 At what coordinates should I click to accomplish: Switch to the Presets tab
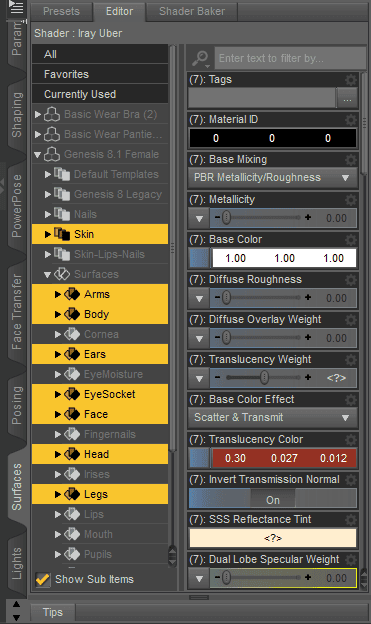click(61, 11)
